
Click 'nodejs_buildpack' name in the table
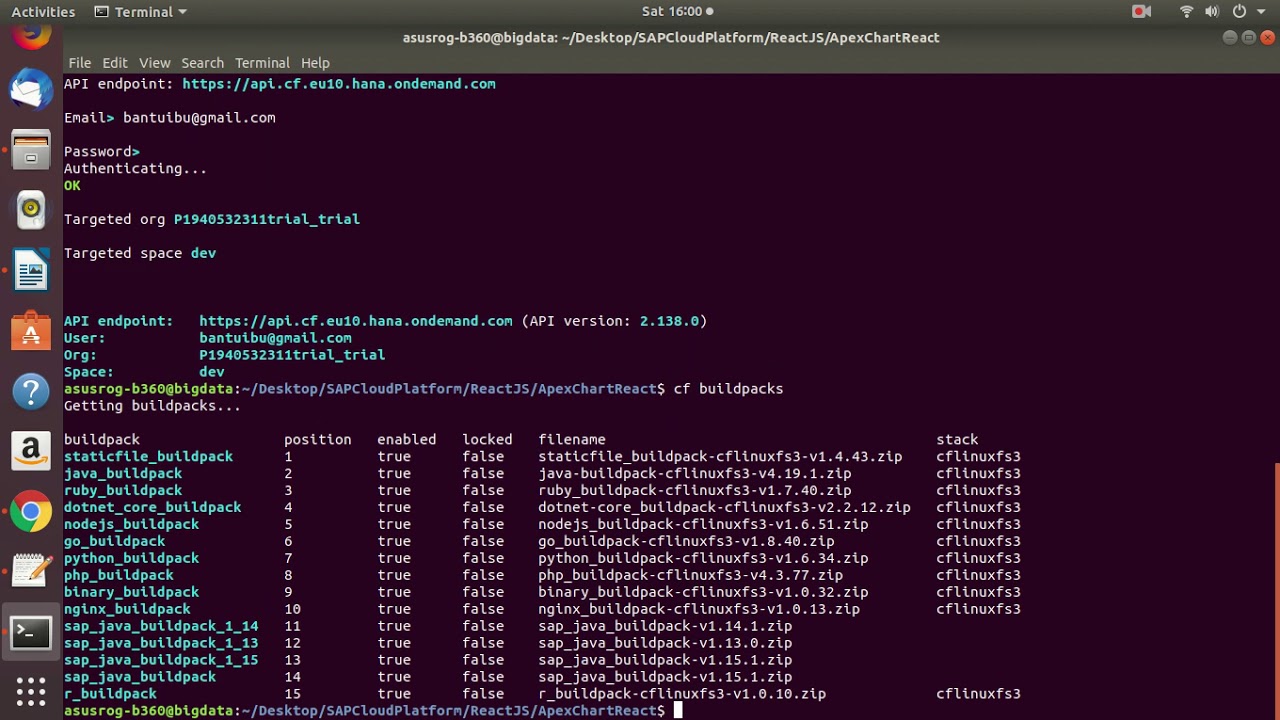point(132,525)
